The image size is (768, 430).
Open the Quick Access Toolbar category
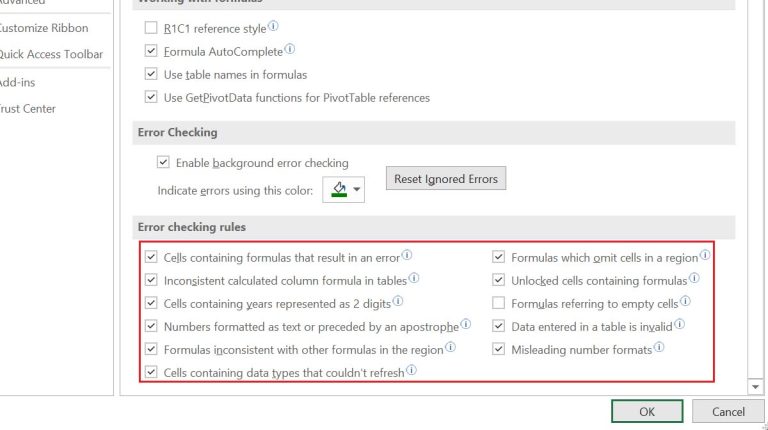click(x=51, y=54)
